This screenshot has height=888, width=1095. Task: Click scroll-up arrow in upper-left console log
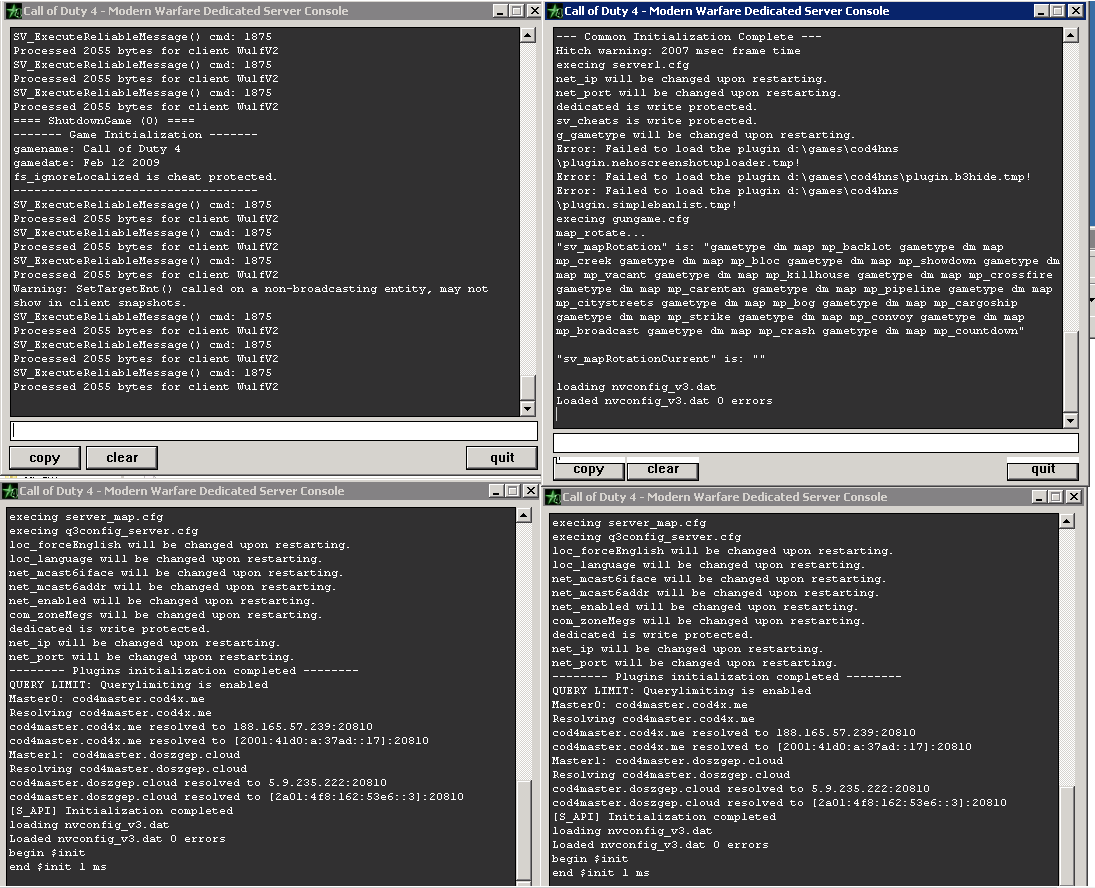pyautogui.click(x=527, y=35)
